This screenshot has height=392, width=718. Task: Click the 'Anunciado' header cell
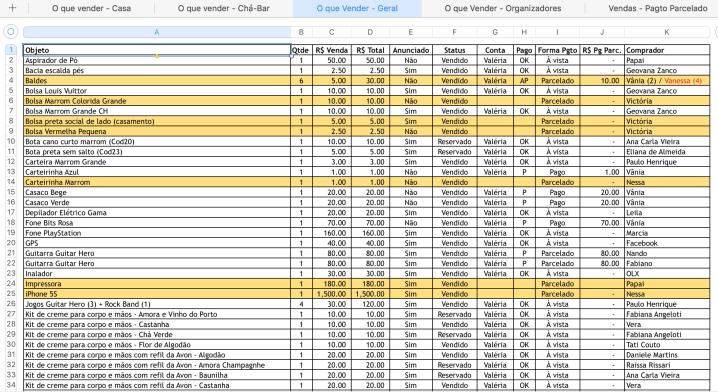click(411, 50)
